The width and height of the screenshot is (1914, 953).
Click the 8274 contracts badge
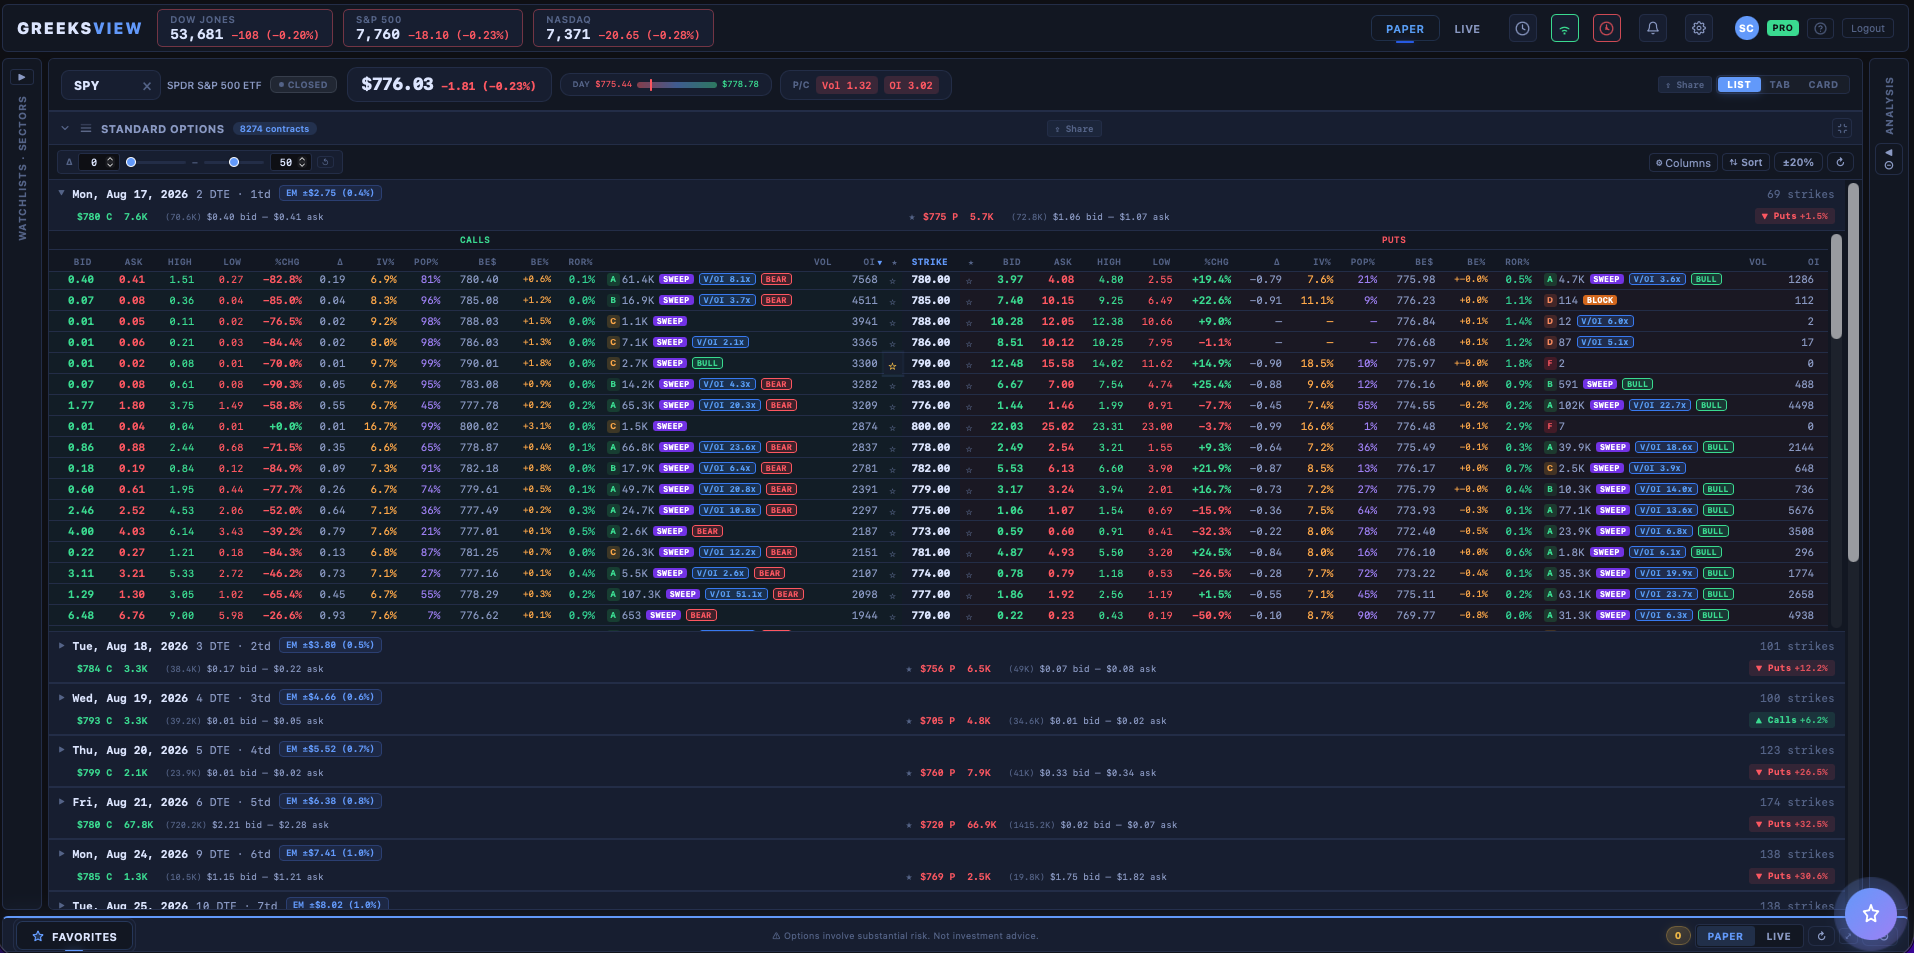click(274, 129)
